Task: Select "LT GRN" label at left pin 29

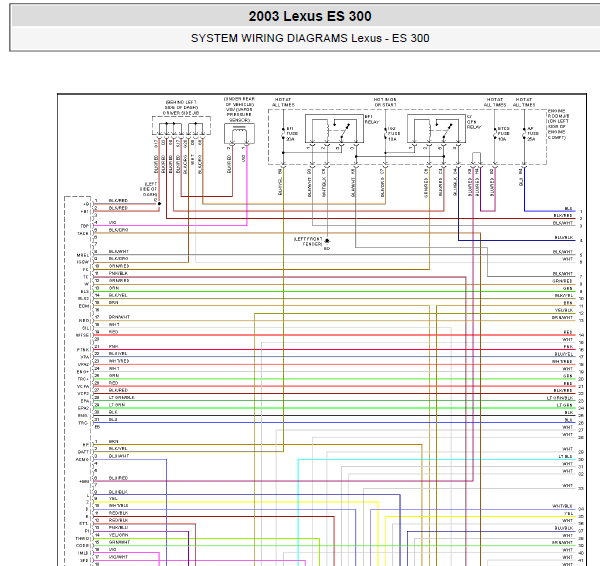Action: pos(117,405)
